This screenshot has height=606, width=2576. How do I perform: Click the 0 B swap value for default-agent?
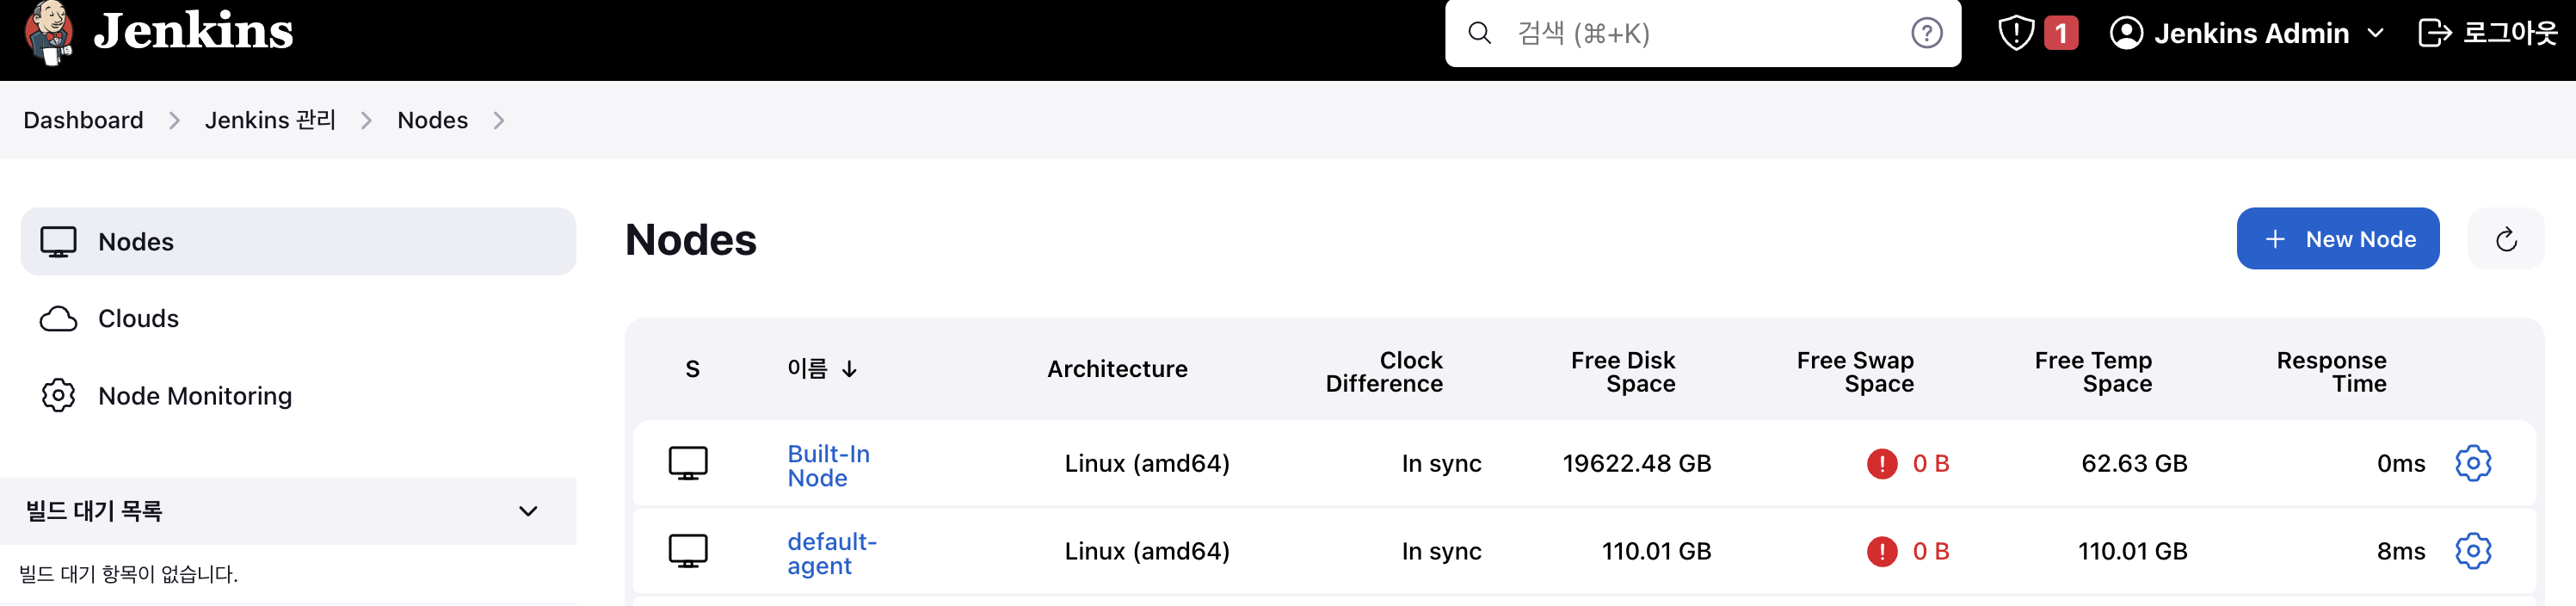[1931, 551]
